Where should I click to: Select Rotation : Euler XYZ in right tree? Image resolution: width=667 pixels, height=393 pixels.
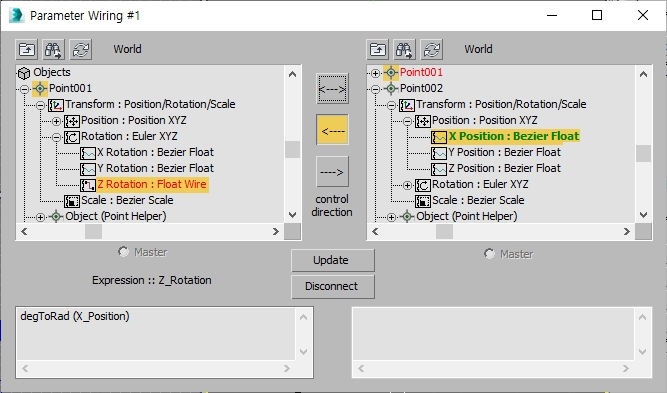pos(480,185)
